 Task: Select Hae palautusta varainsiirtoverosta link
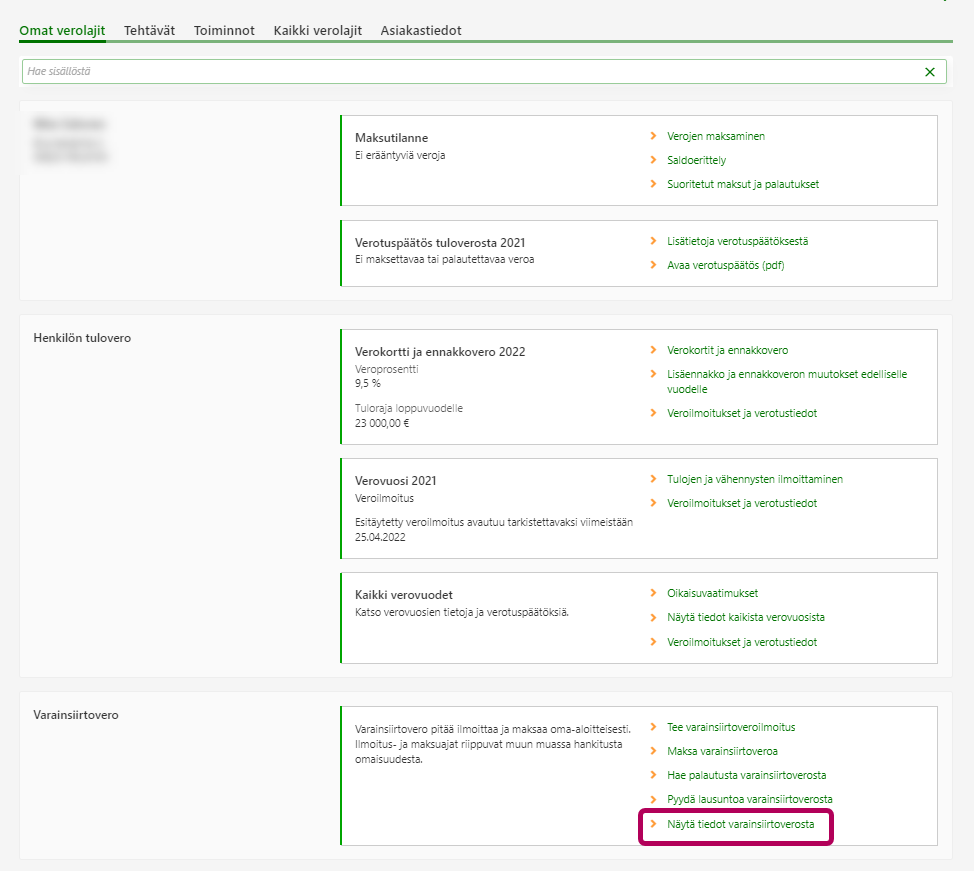[746, 775]
